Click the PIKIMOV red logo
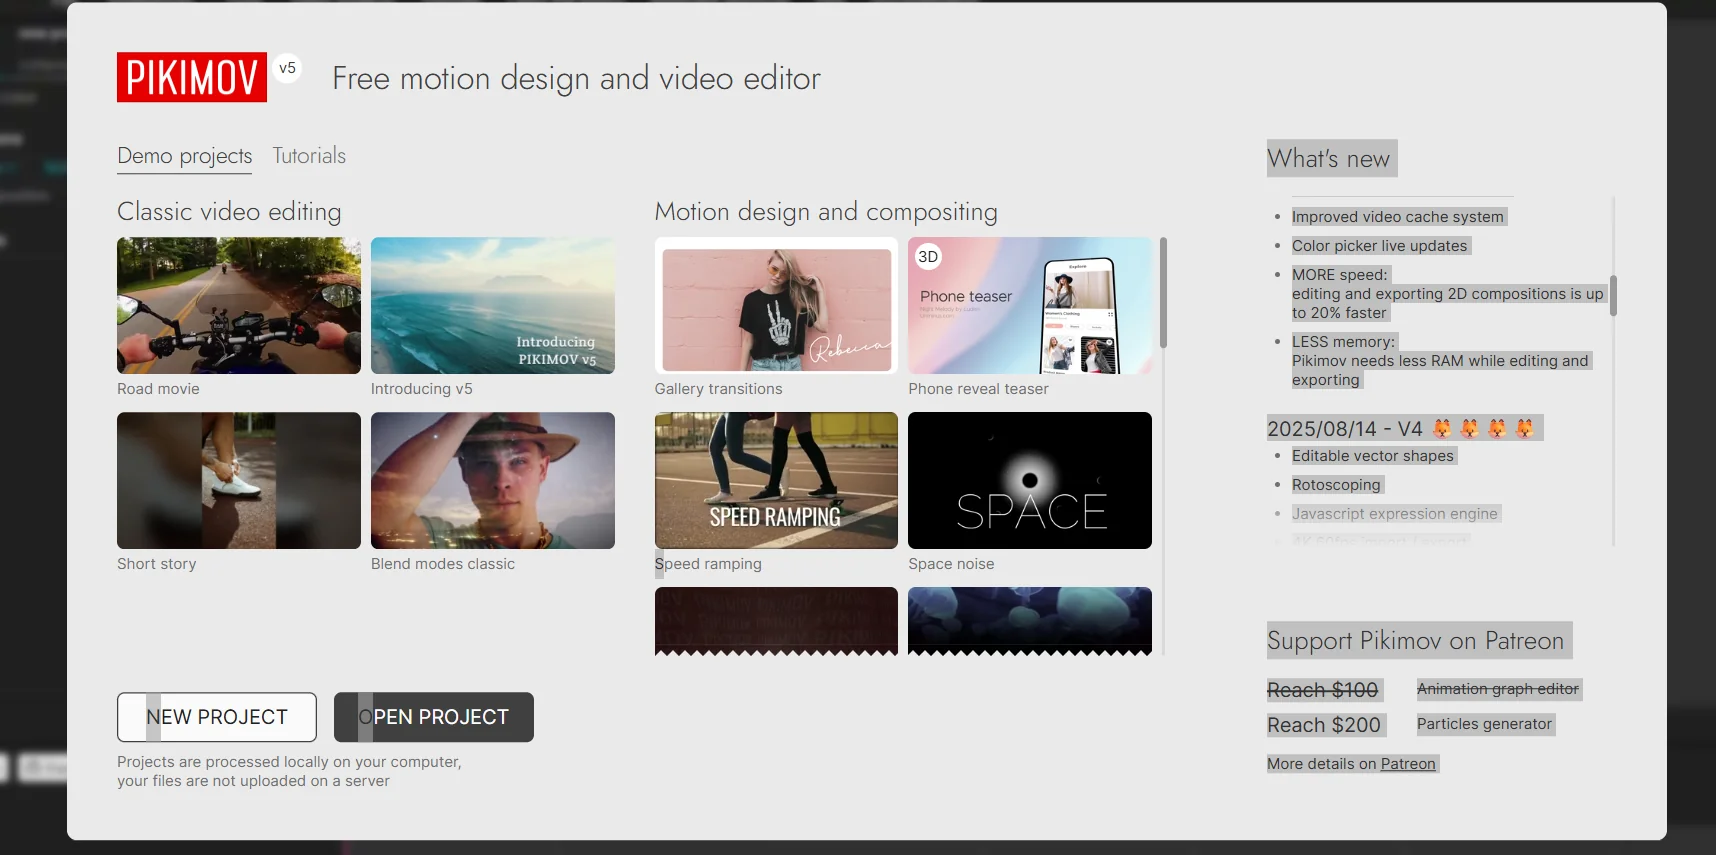1716x855 pixels. 192,77
